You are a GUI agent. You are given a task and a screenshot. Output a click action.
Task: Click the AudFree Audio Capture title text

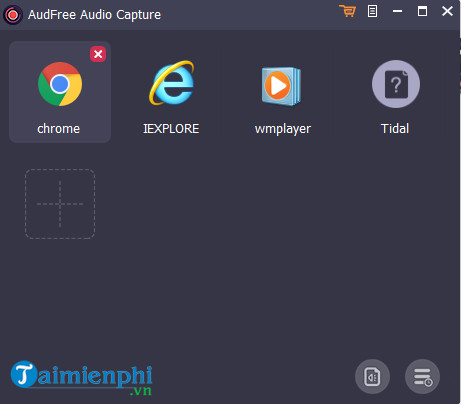tap(94, 15)
